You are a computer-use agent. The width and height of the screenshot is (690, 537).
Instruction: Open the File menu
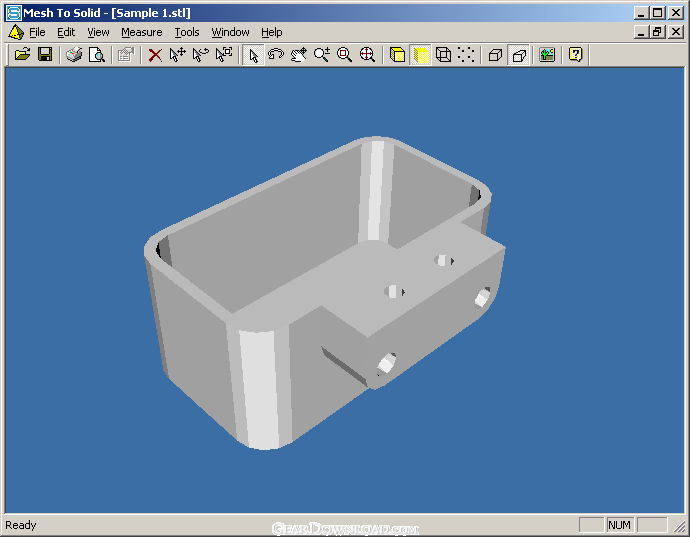pos(37,32)
